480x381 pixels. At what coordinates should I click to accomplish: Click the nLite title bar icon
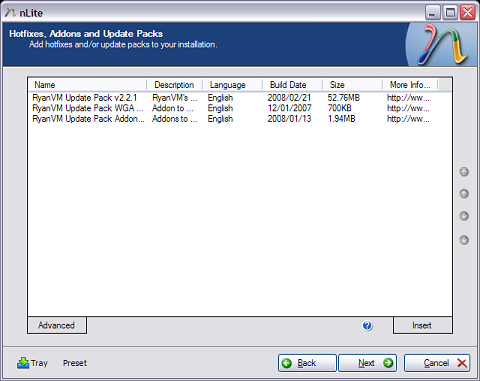click(x=10, y=13)
